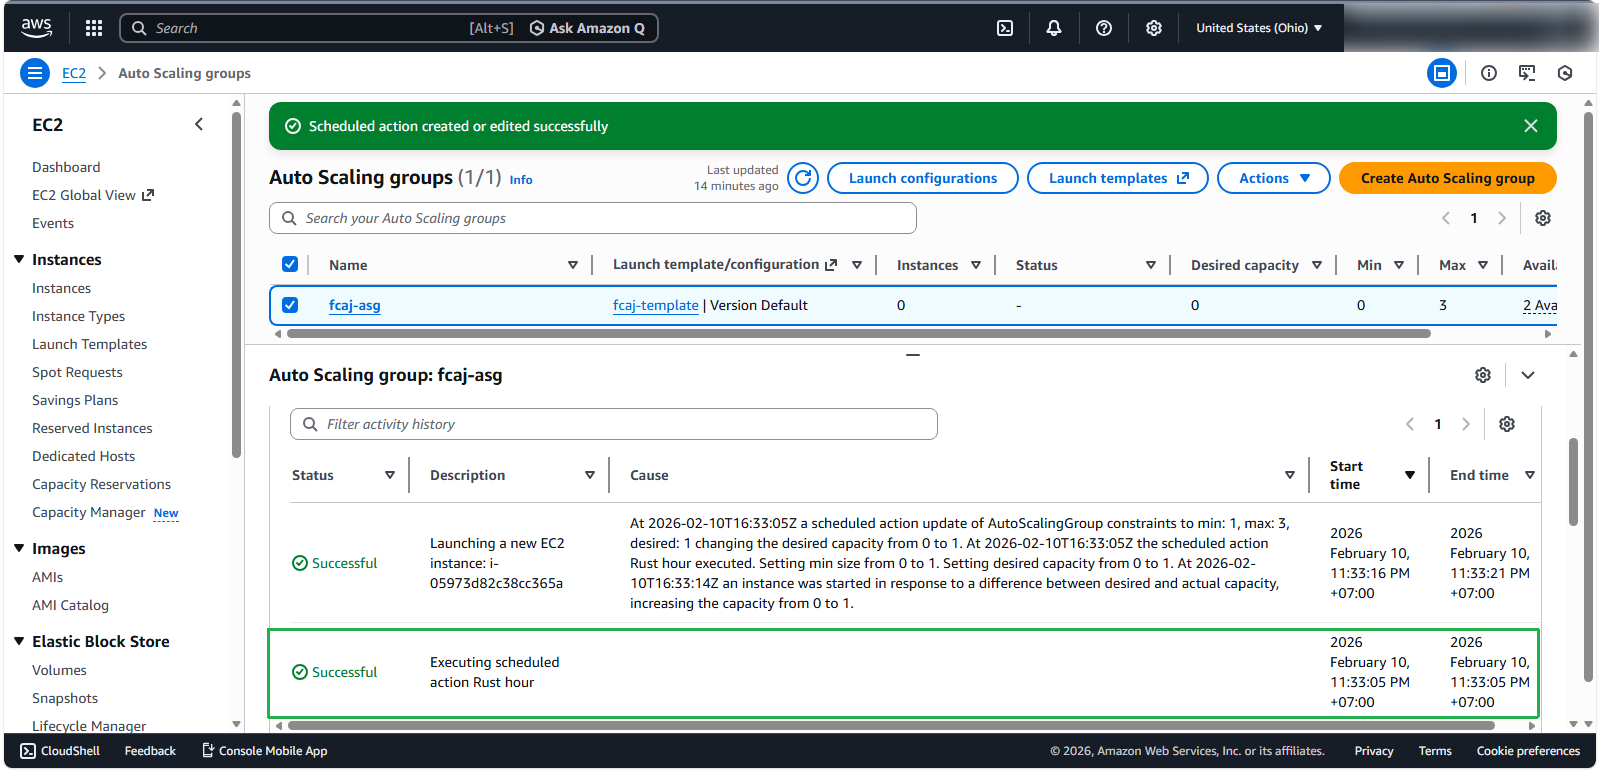The height and width of the screenshot is (772, 1600).
Task: Open the info panel icon in the breadcrumb bar
Action: (1489, 73)
